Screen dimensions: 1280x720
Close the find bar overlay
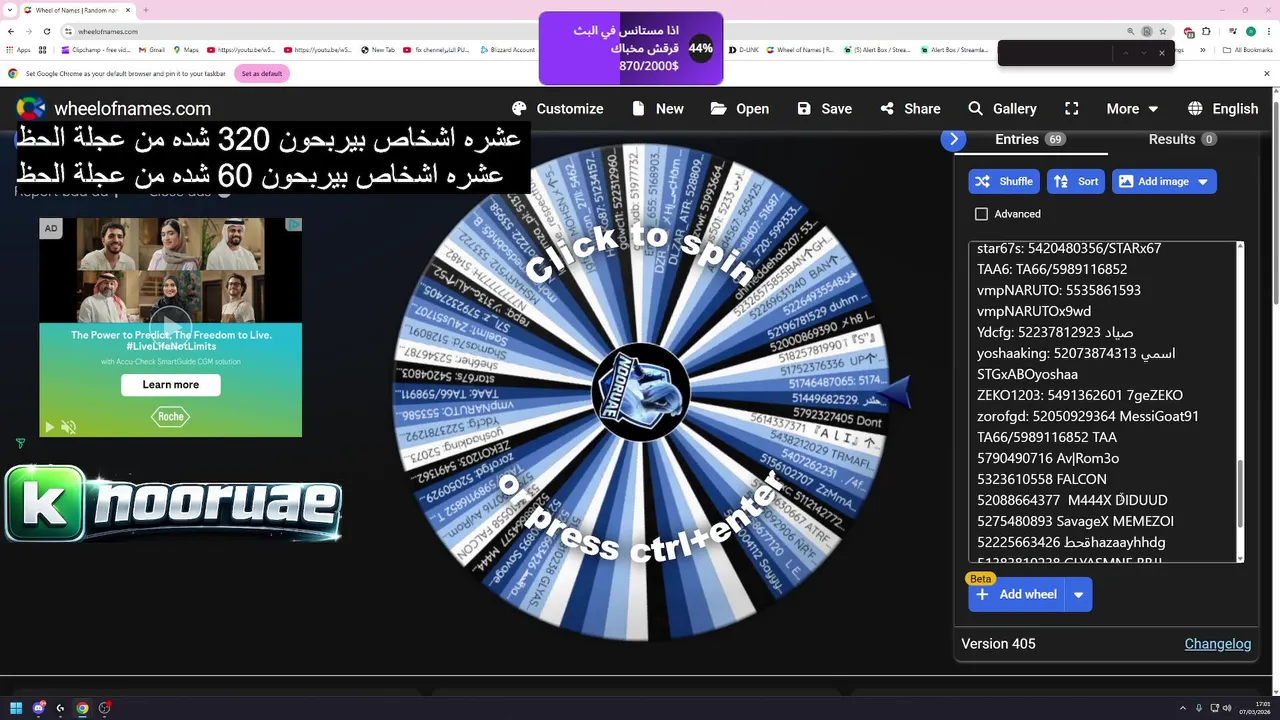click(1162, 53)
